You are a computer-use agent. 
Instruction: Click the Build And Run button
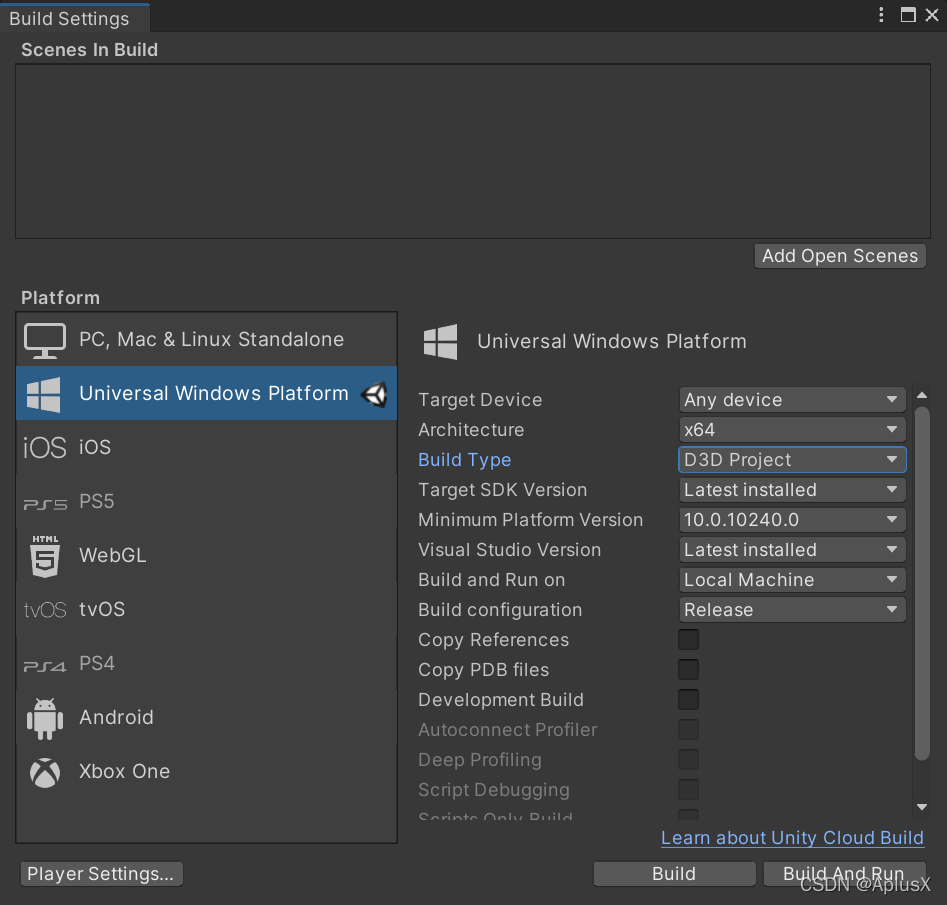pyautogui.click(x=846, y=873)
